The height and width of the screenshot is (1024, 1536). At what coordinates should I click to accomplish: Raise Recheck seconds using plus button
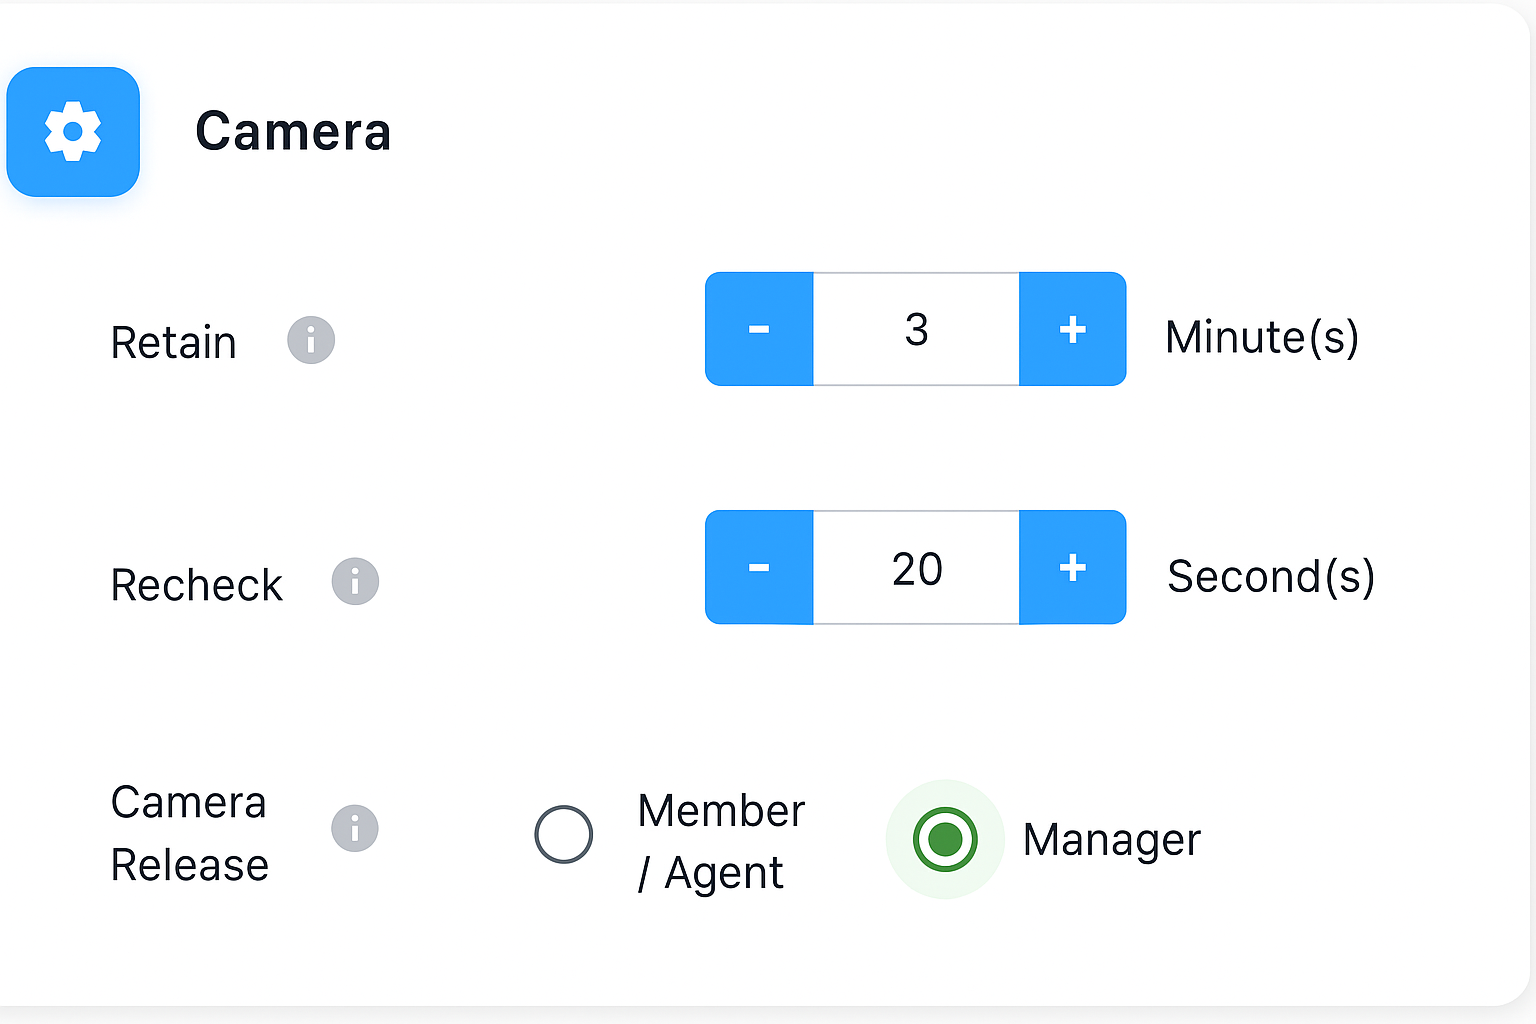coord(1072,567)
